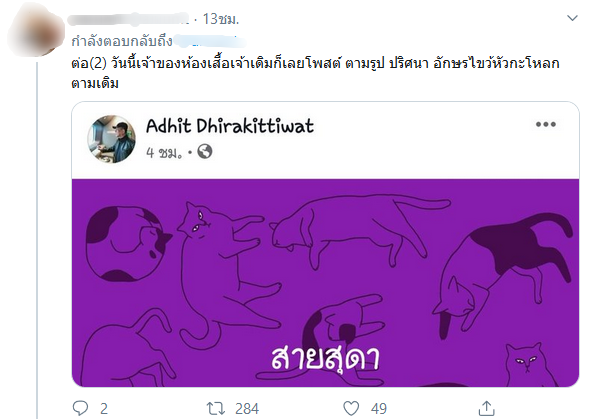Click the 4 ชม. post timestamp
This screenshot has width=594, height=419.
164,152
